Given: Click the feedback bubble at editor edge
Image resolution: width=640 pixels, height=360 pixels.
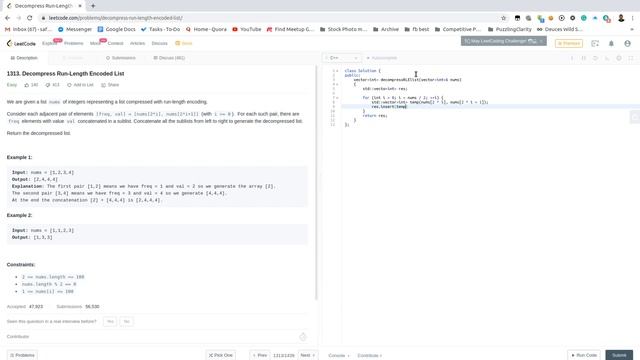Looking at the screenshot, I should coord(635,117).
